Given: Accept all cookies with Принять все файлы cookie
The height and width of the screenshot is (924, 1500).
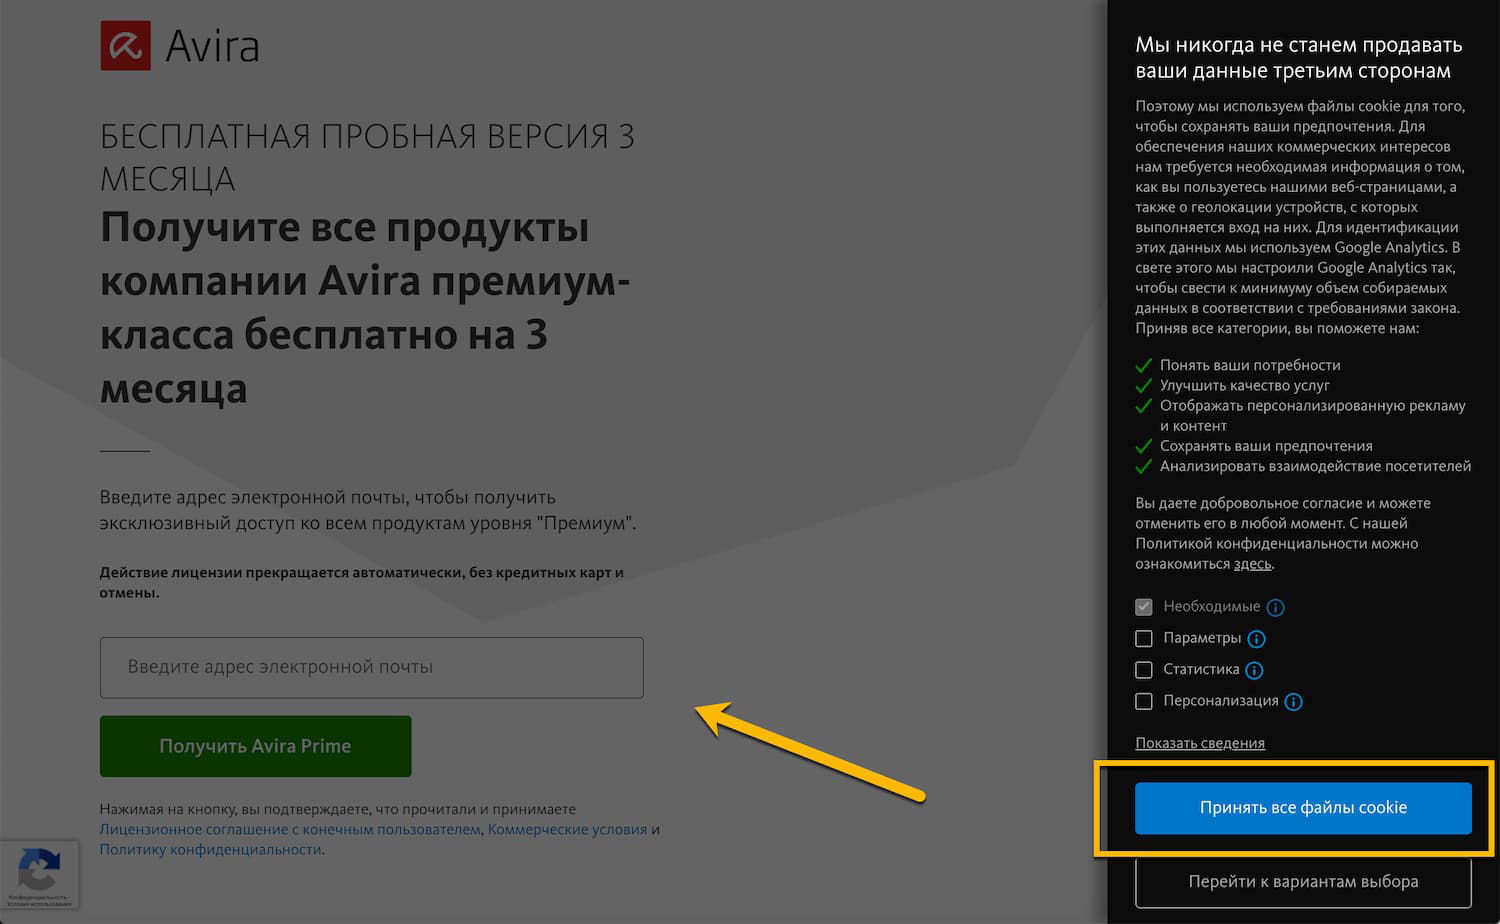Looking at the screenshot, I should pos(1303,808).
